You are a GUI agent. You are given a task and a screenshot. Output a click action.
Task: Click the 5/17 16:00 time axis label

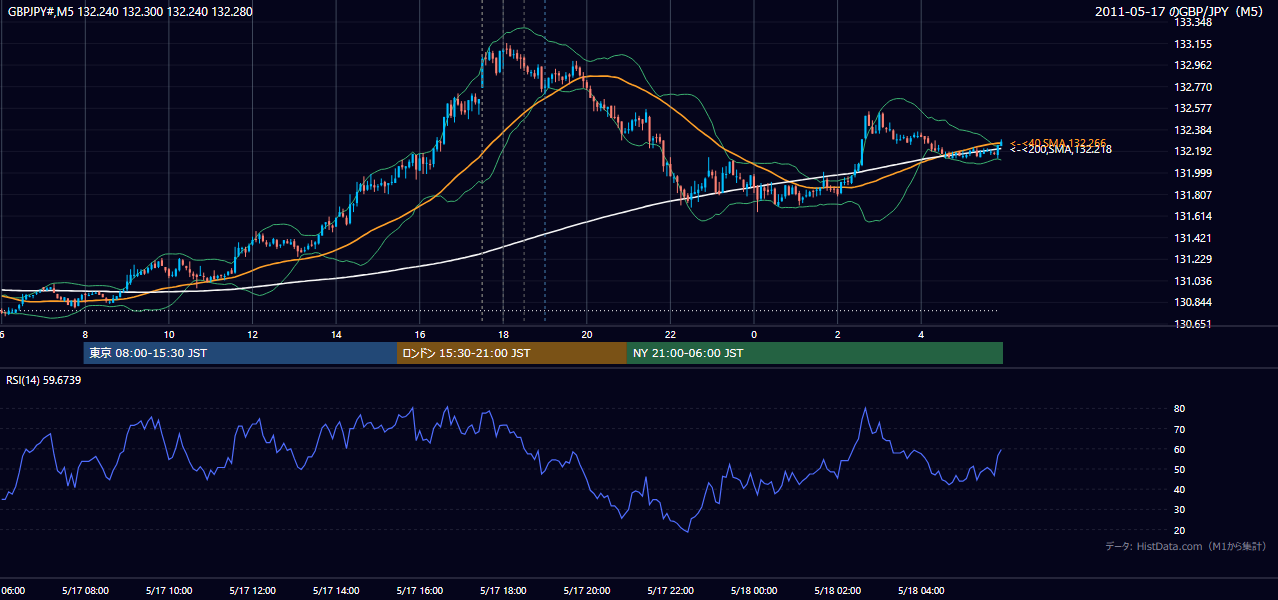pyautogui.click(x=419, y=591)
